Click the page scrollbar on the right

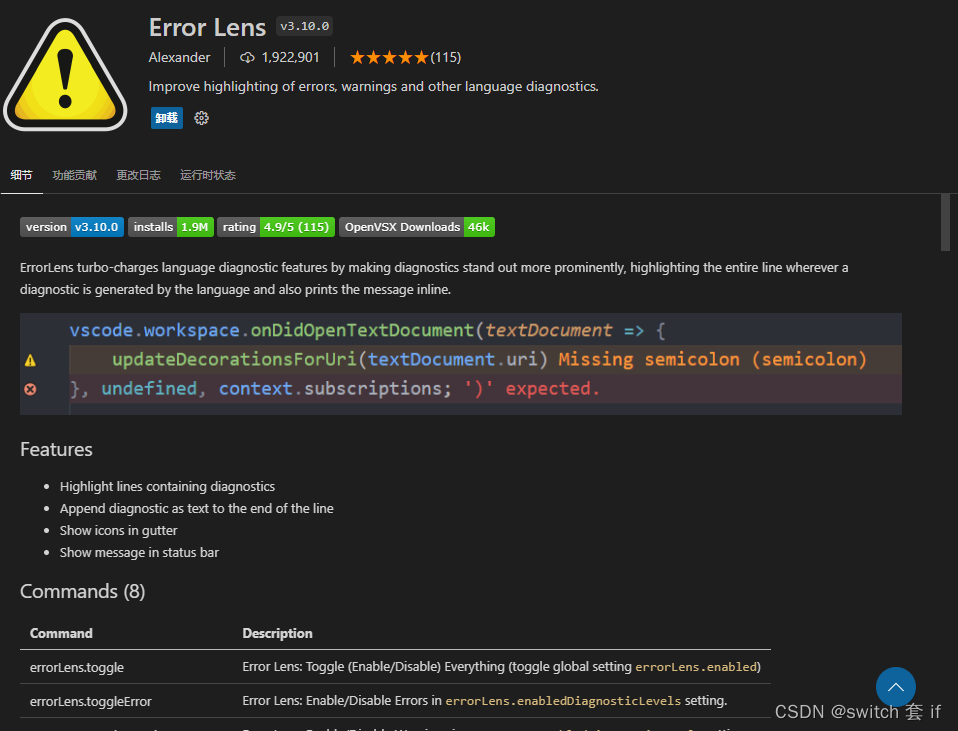(x=944, y=222)
